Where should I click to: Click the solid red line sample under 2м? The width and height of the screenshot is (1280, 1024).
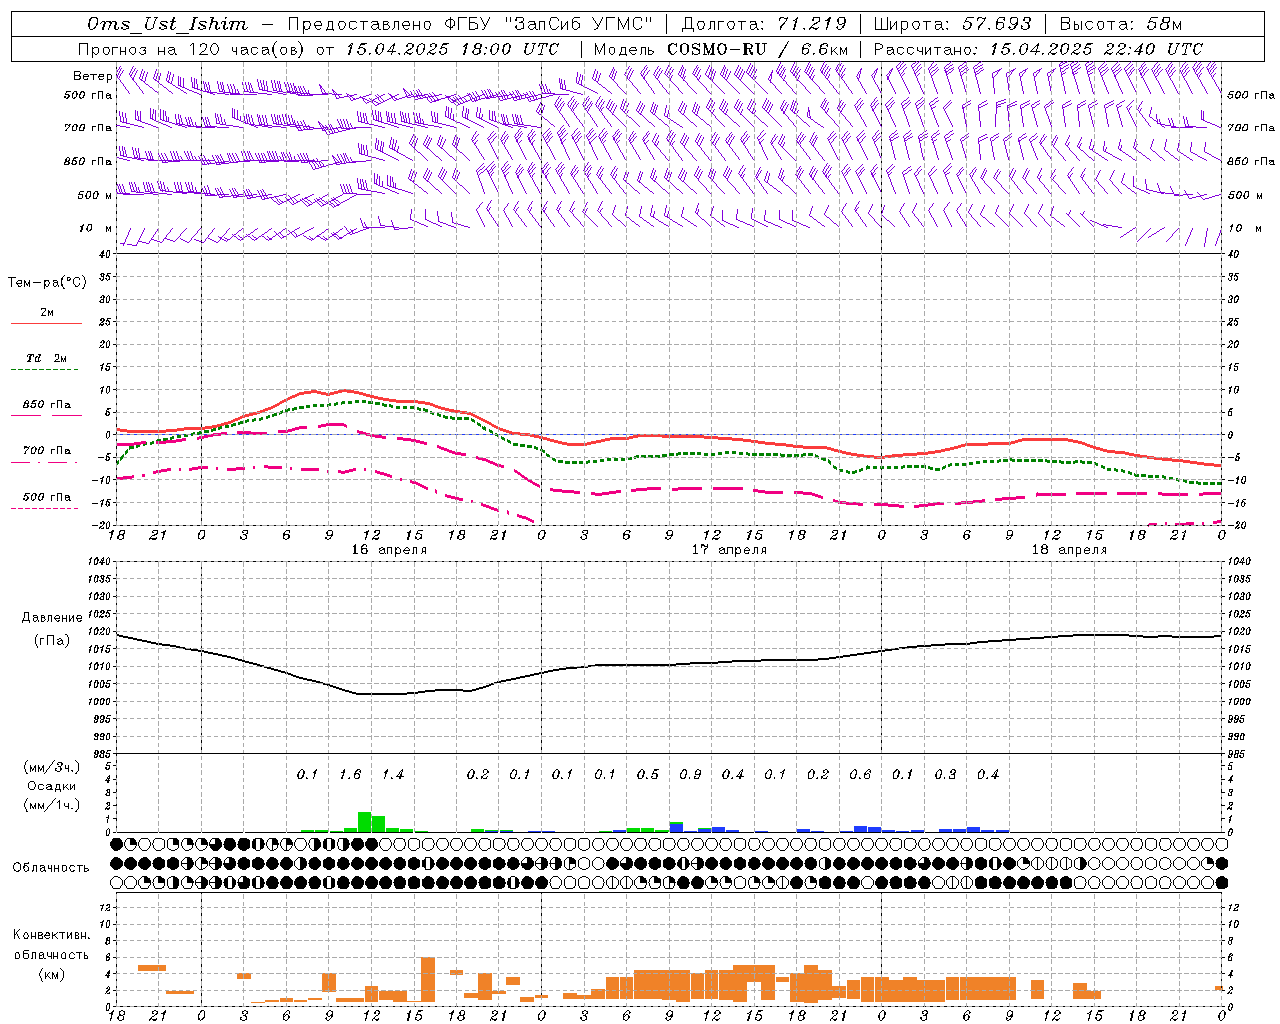(47, 324)
